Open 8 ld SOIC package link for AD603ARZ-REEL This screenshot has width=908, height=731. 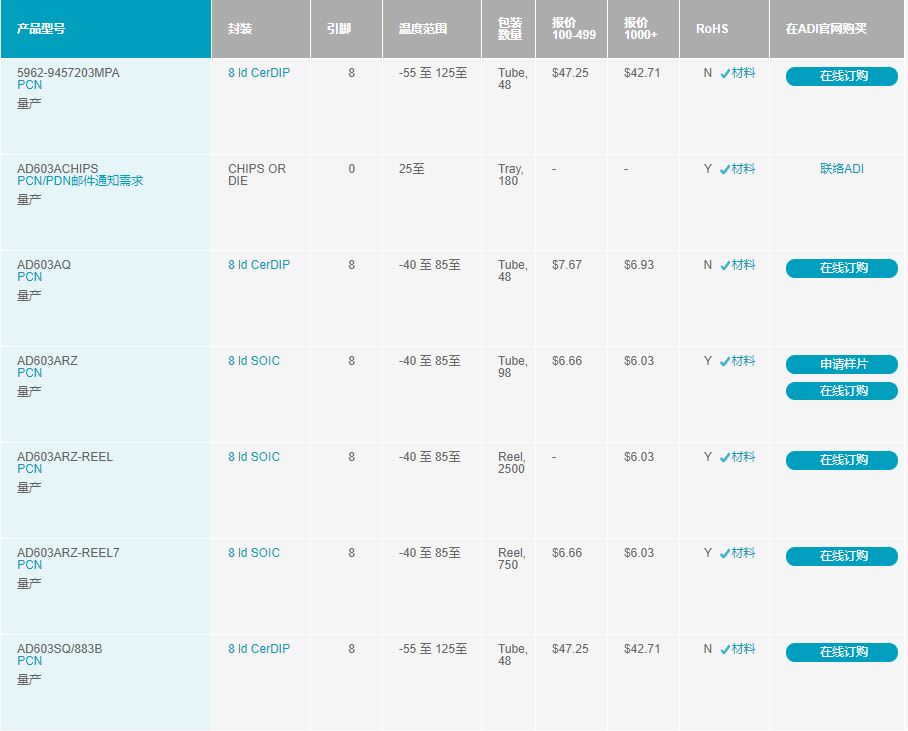pos(254,457)
